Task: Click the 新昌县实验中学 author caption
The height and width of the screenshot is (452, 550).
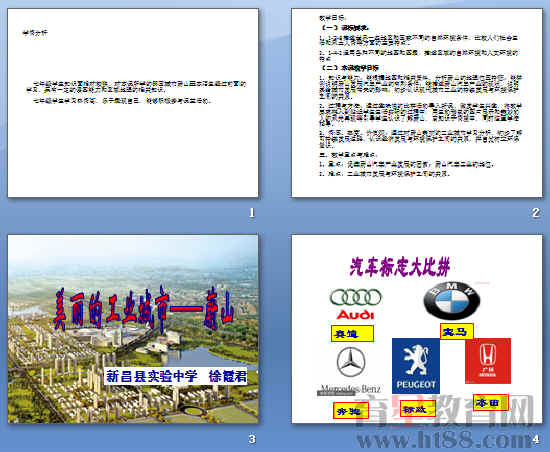Action: click(x=176, y=376)
